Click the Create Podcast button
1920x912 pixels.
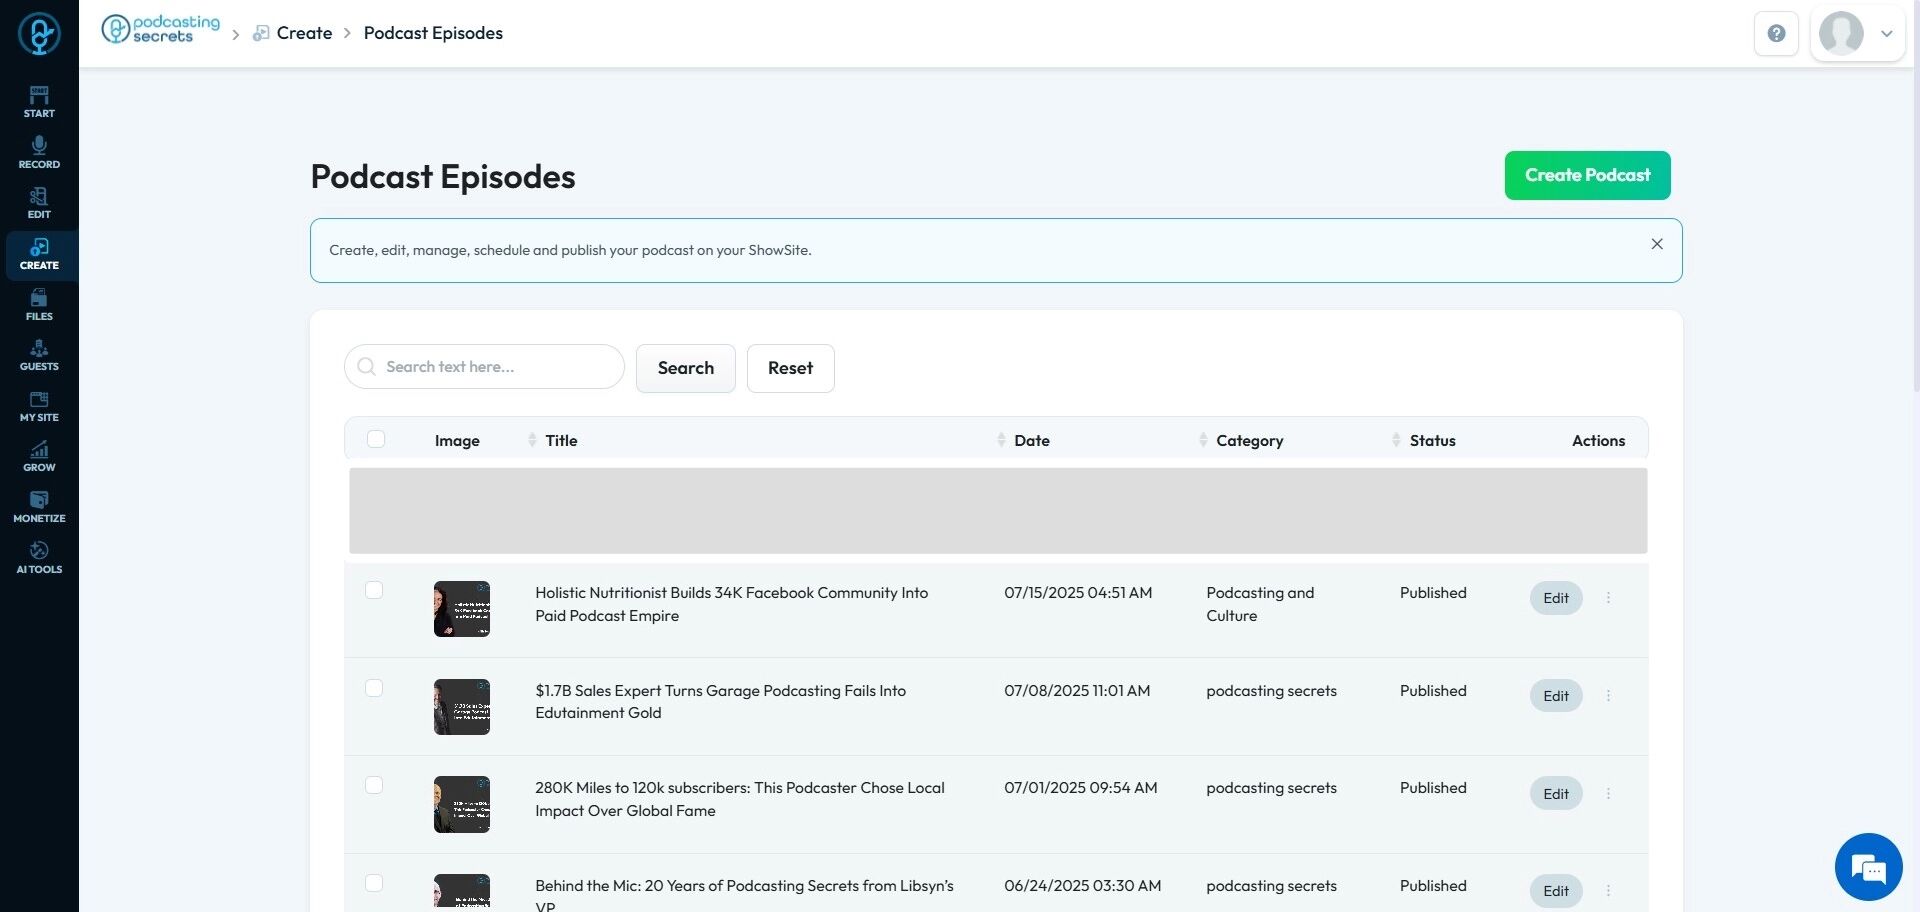click(x=1587, y=175)
